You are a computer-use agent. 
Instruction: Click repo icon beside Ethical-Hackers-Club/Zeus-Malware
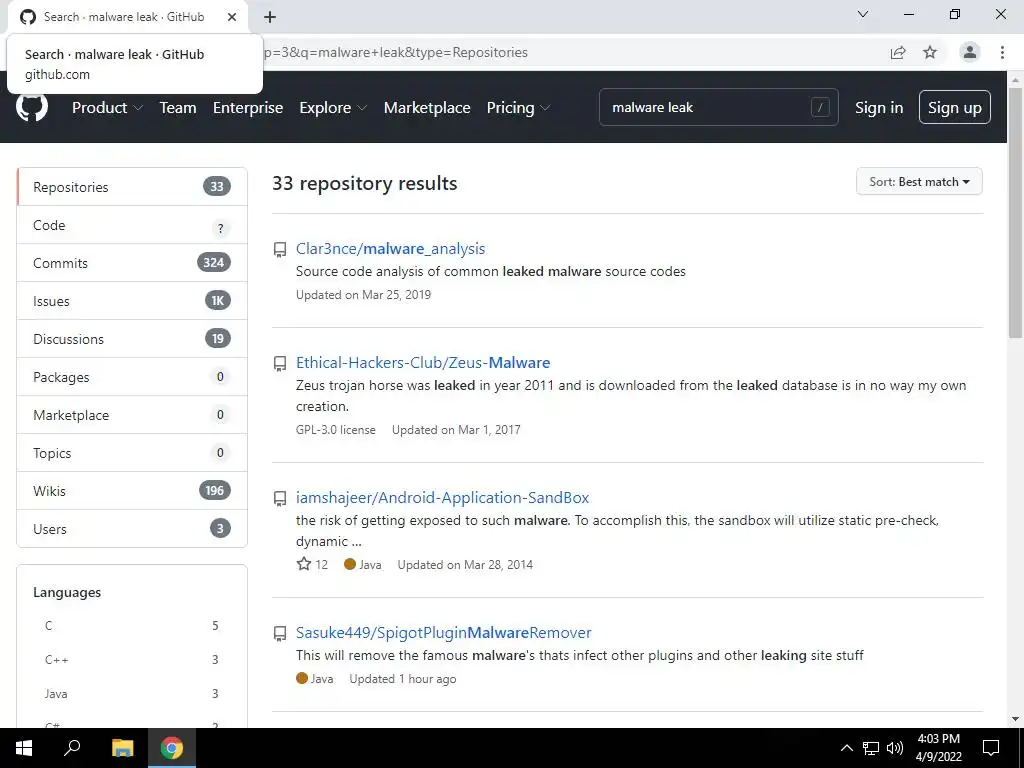click(280, 364)
